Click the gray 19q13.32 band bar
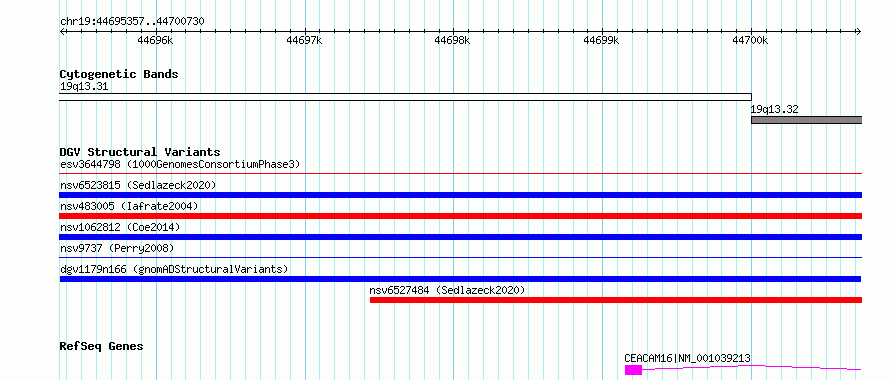 tap(807, 120)
